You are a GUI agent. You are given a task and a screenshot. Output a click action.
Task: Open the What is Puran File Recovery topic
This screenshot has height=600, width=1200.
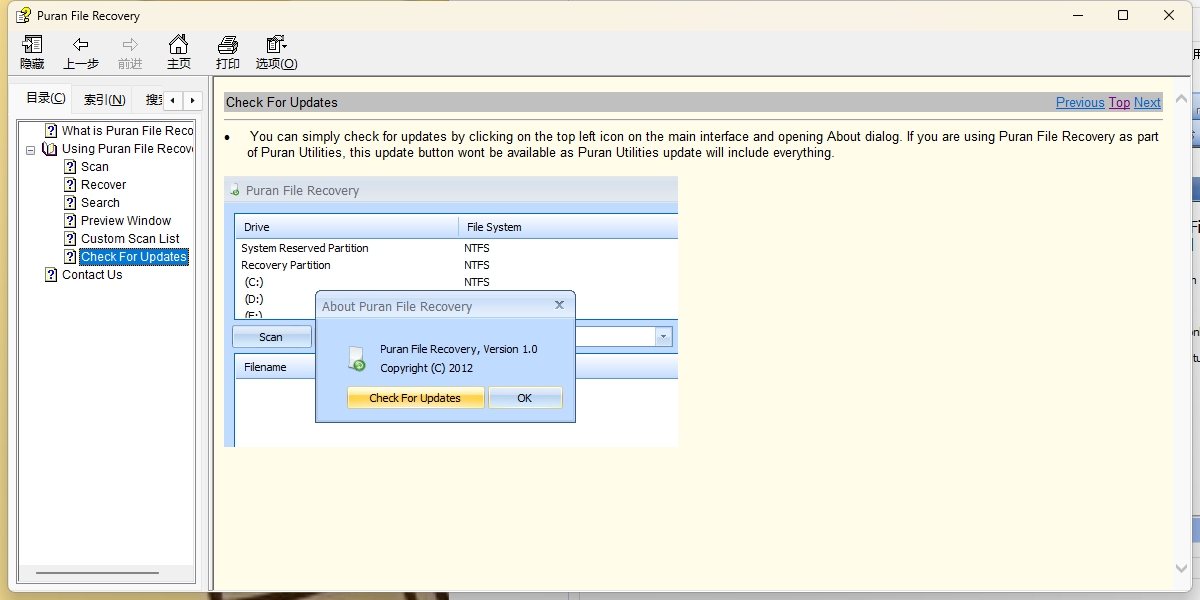point(127,131)
